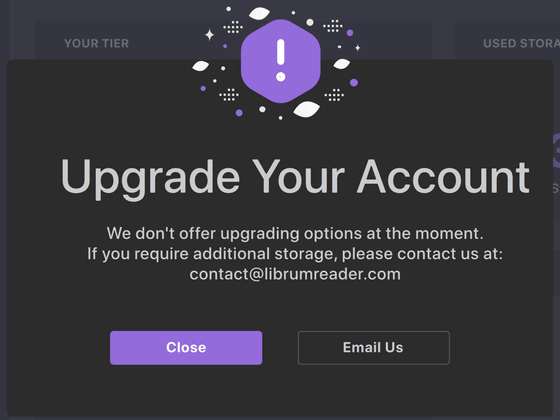This screenshot has width=560, height=420.
Task: Click the purple Close button
Action: tap(186, 348)
